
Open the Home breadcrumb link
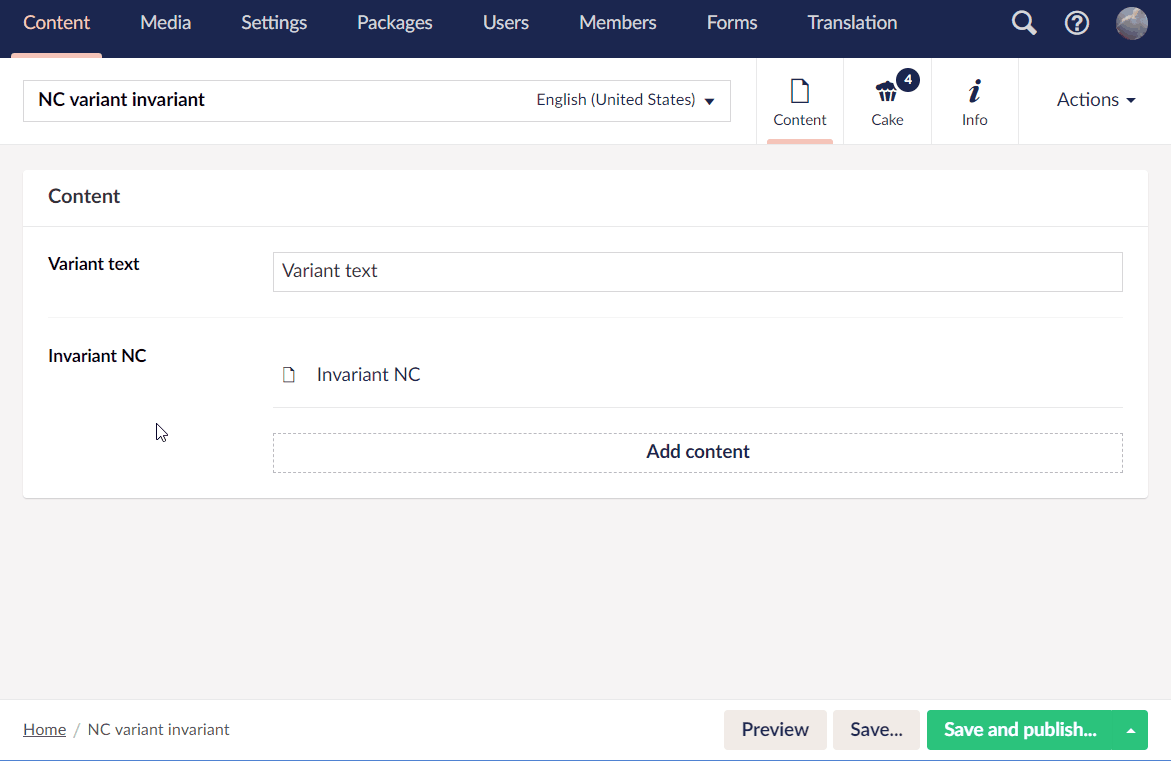44,730
